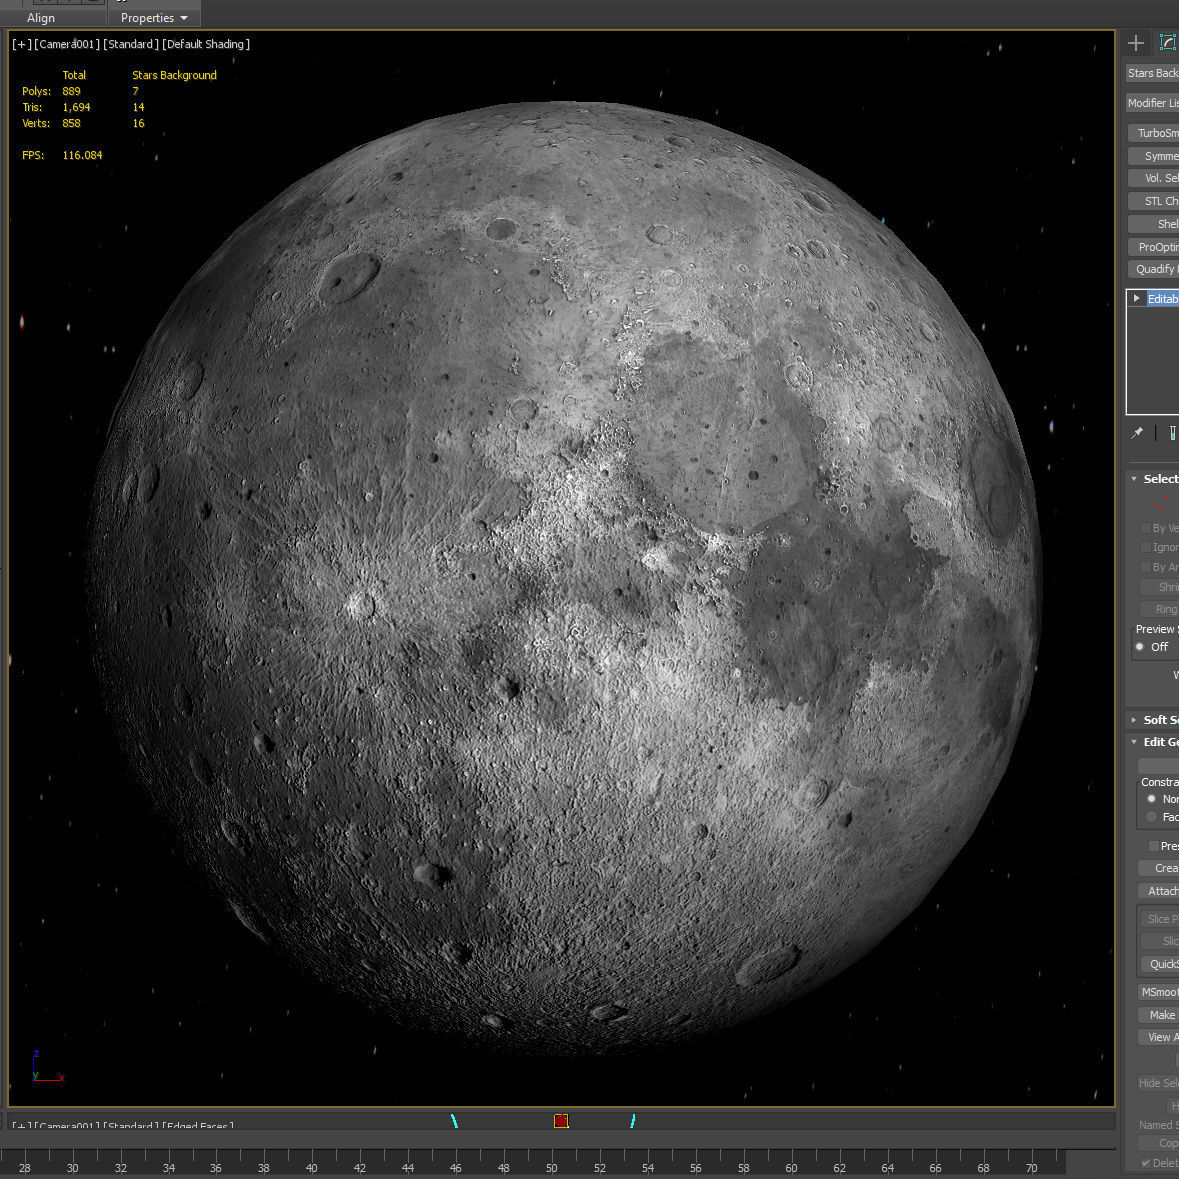Select the Off preview selection radio button

[1140, 647]
